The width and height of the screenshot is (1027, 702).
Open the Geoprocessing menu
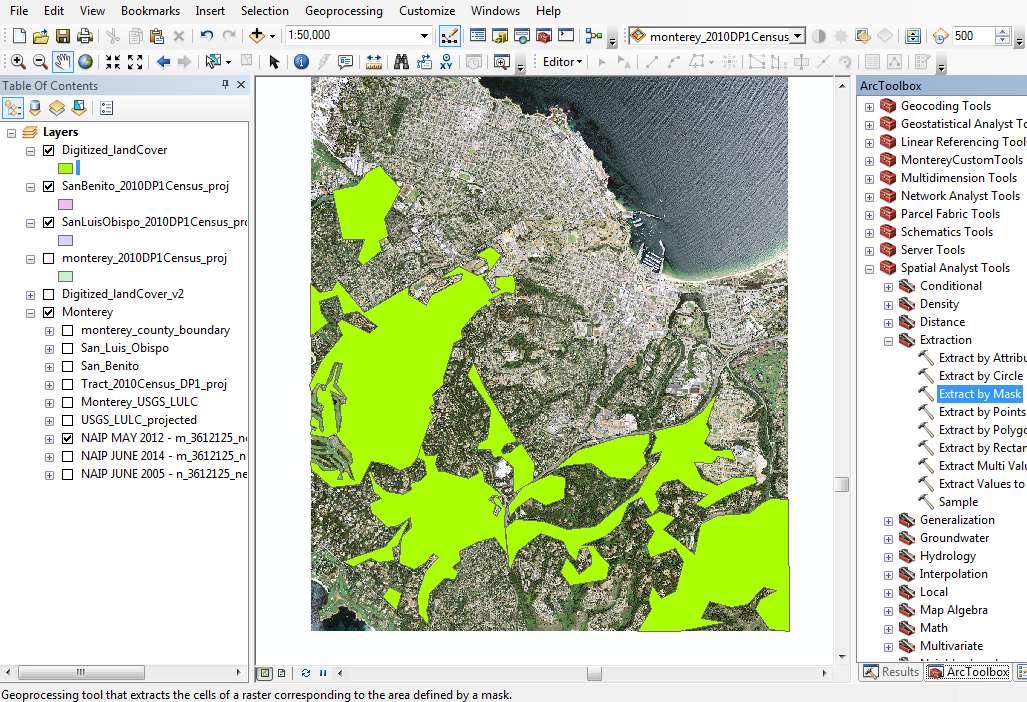click(x=343, y=11)
